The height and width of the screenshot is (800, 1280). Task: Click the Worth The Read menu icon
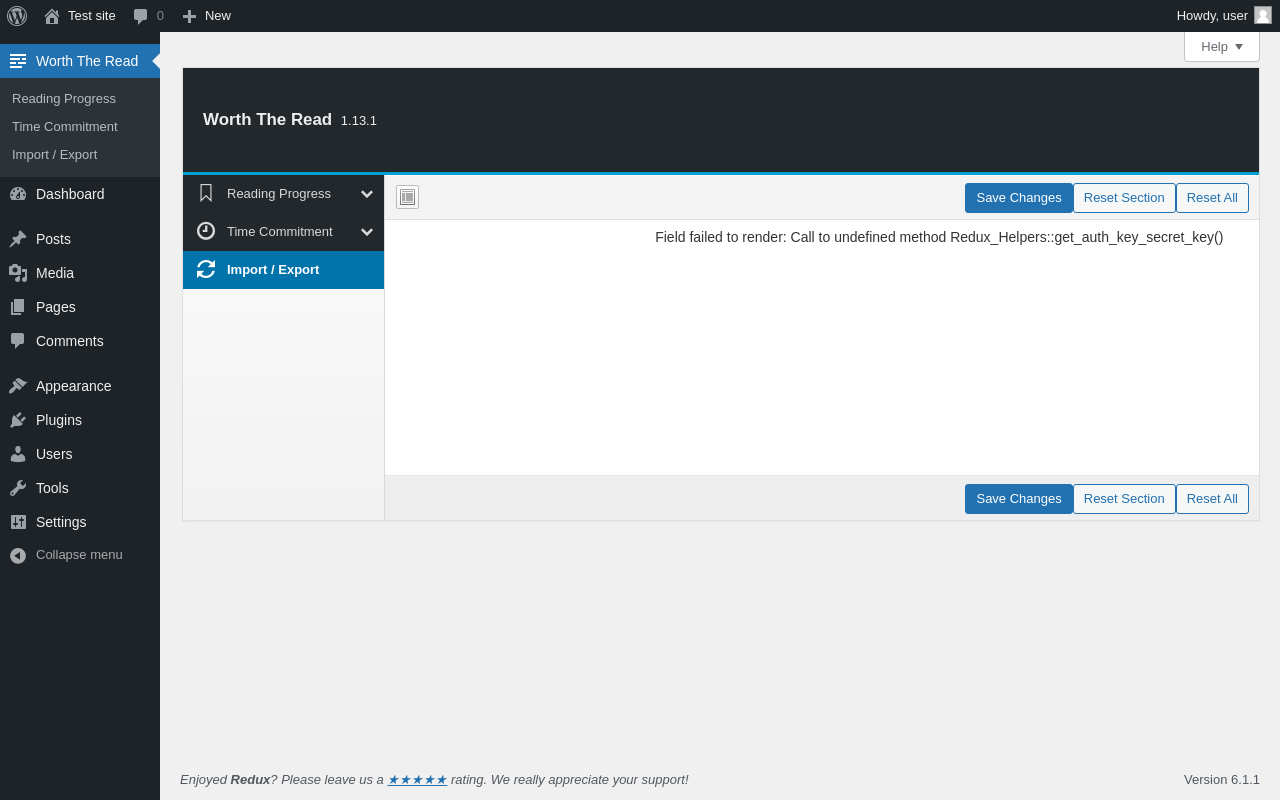click(x=18, y=61)
